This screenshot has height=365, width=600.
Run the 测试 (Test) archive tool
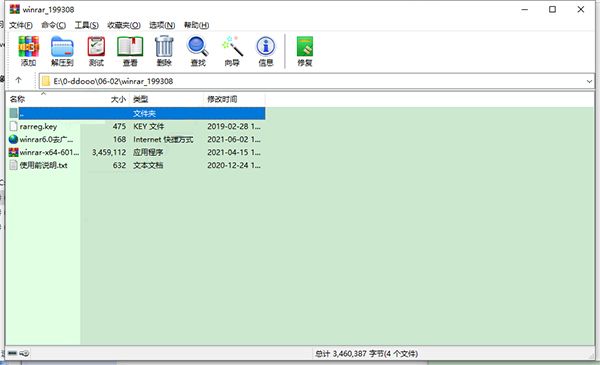pyautogui.click(x=96, y=51)
